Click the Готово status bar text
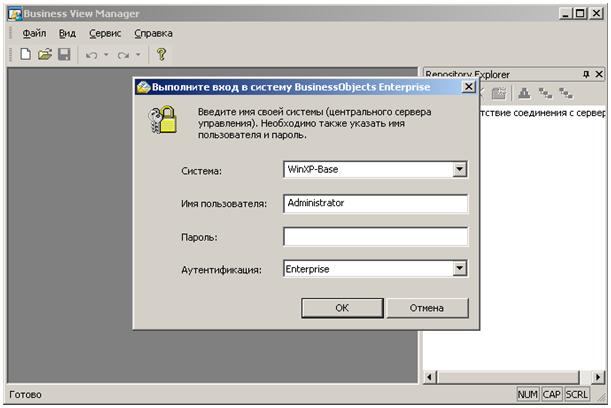The image size is (611, 408). (x=25, y=394)
